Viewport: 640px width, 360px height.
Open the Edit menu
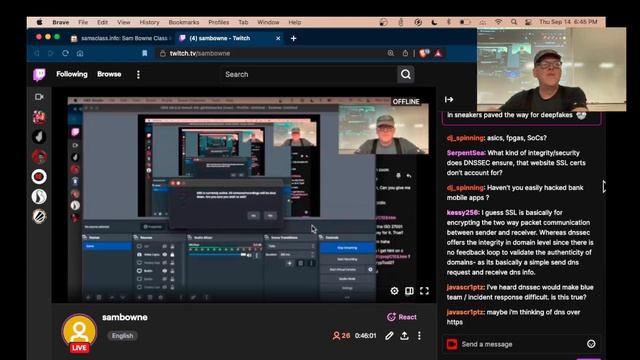pos(102,22)
